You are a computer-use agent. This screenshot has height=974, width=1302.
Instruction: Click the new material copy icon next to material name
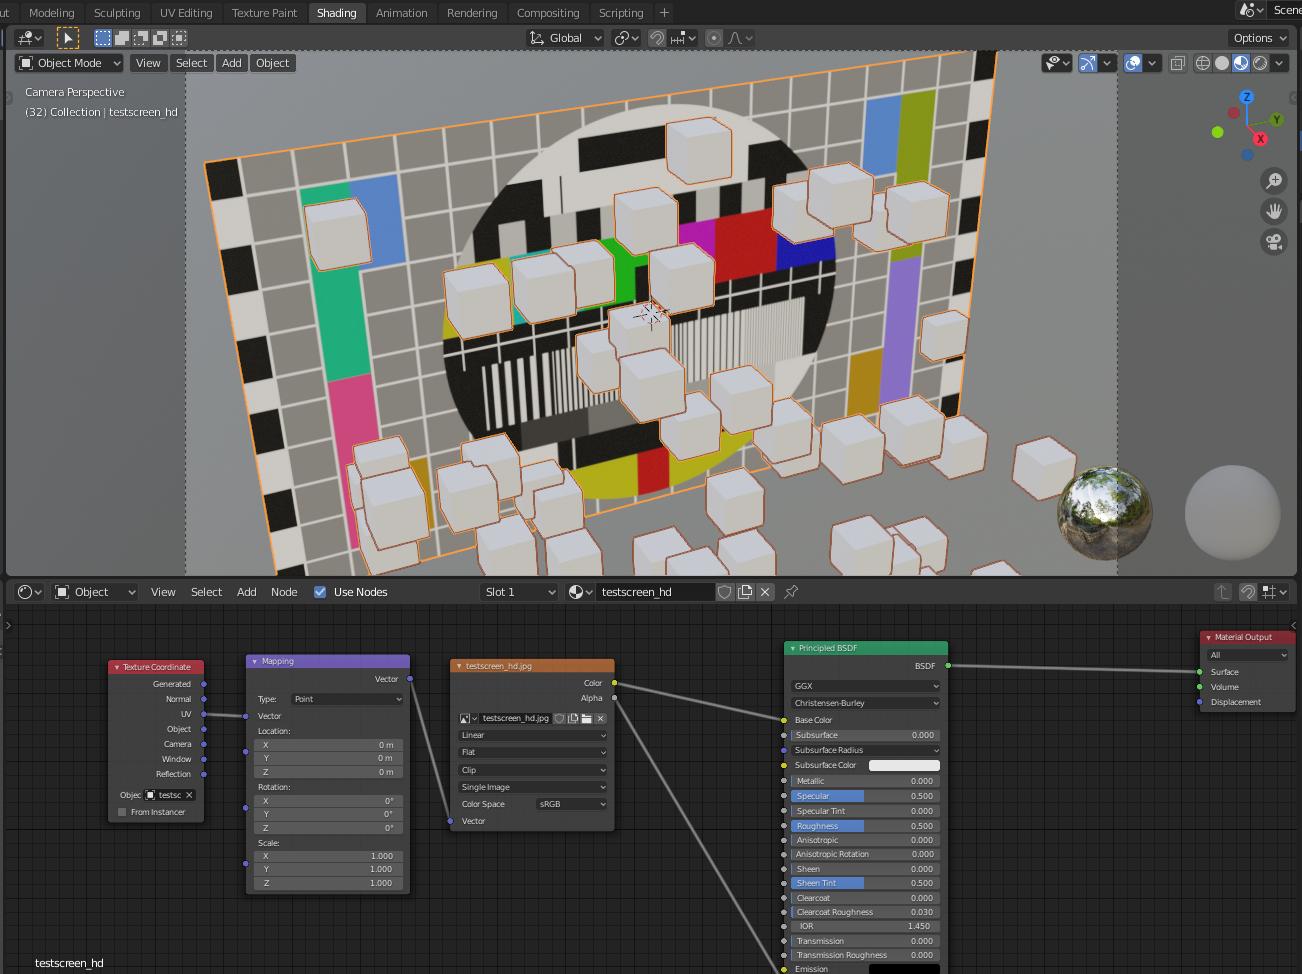[745, 592]
